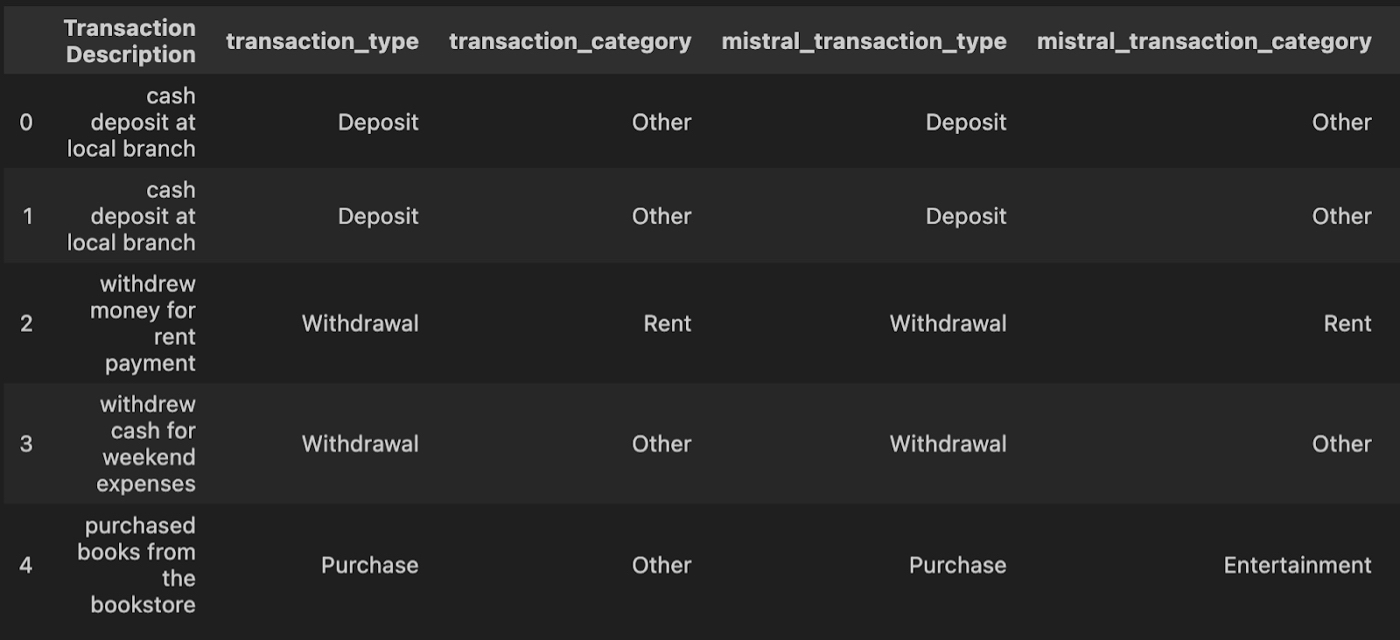Select 'purchased books from the bookstore' cell
Viewport: 1400px width, 640px height.
[137, 565]
